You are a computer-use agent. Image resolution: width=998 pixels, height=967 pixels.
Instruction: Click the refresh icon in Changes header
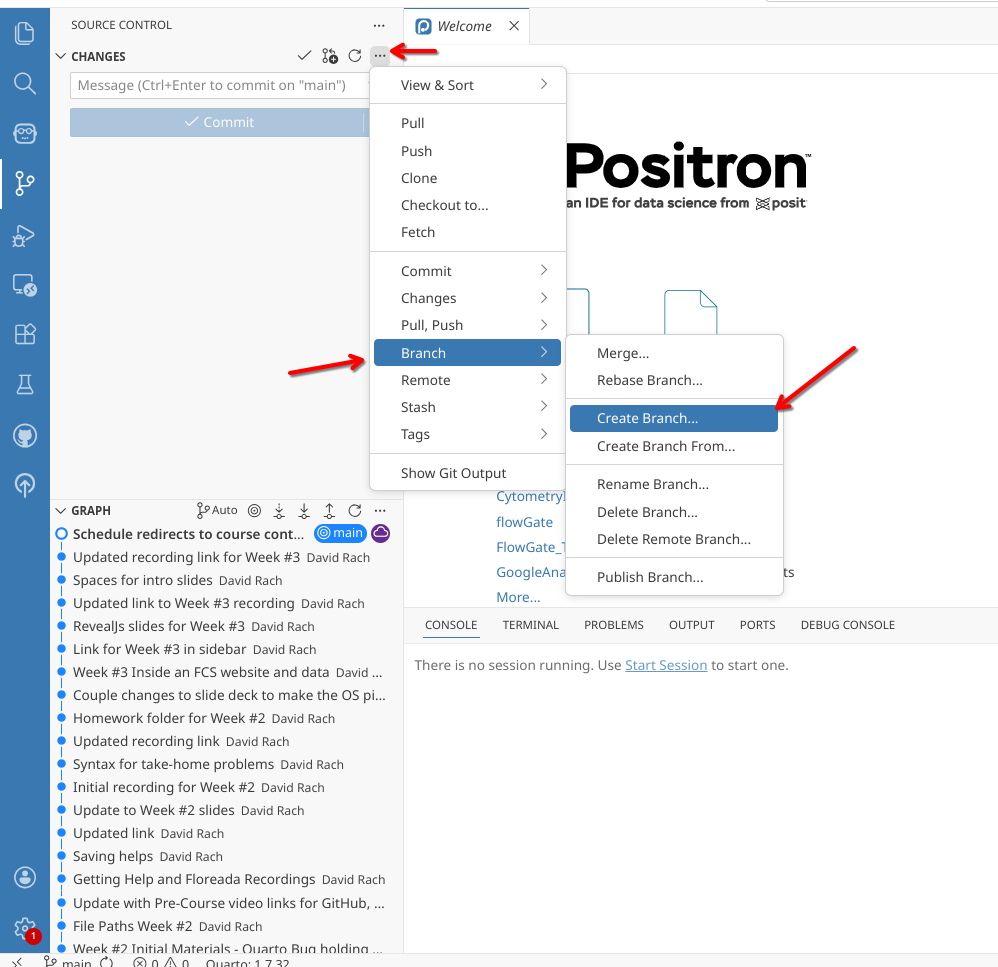355,57
